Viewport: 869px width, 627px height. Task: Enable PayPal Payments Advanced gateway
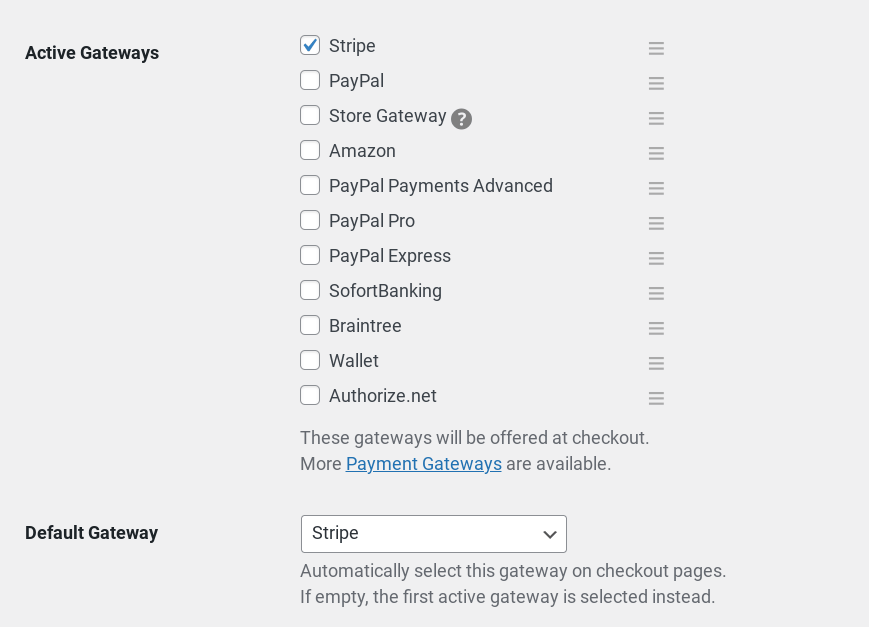point(310,185)
